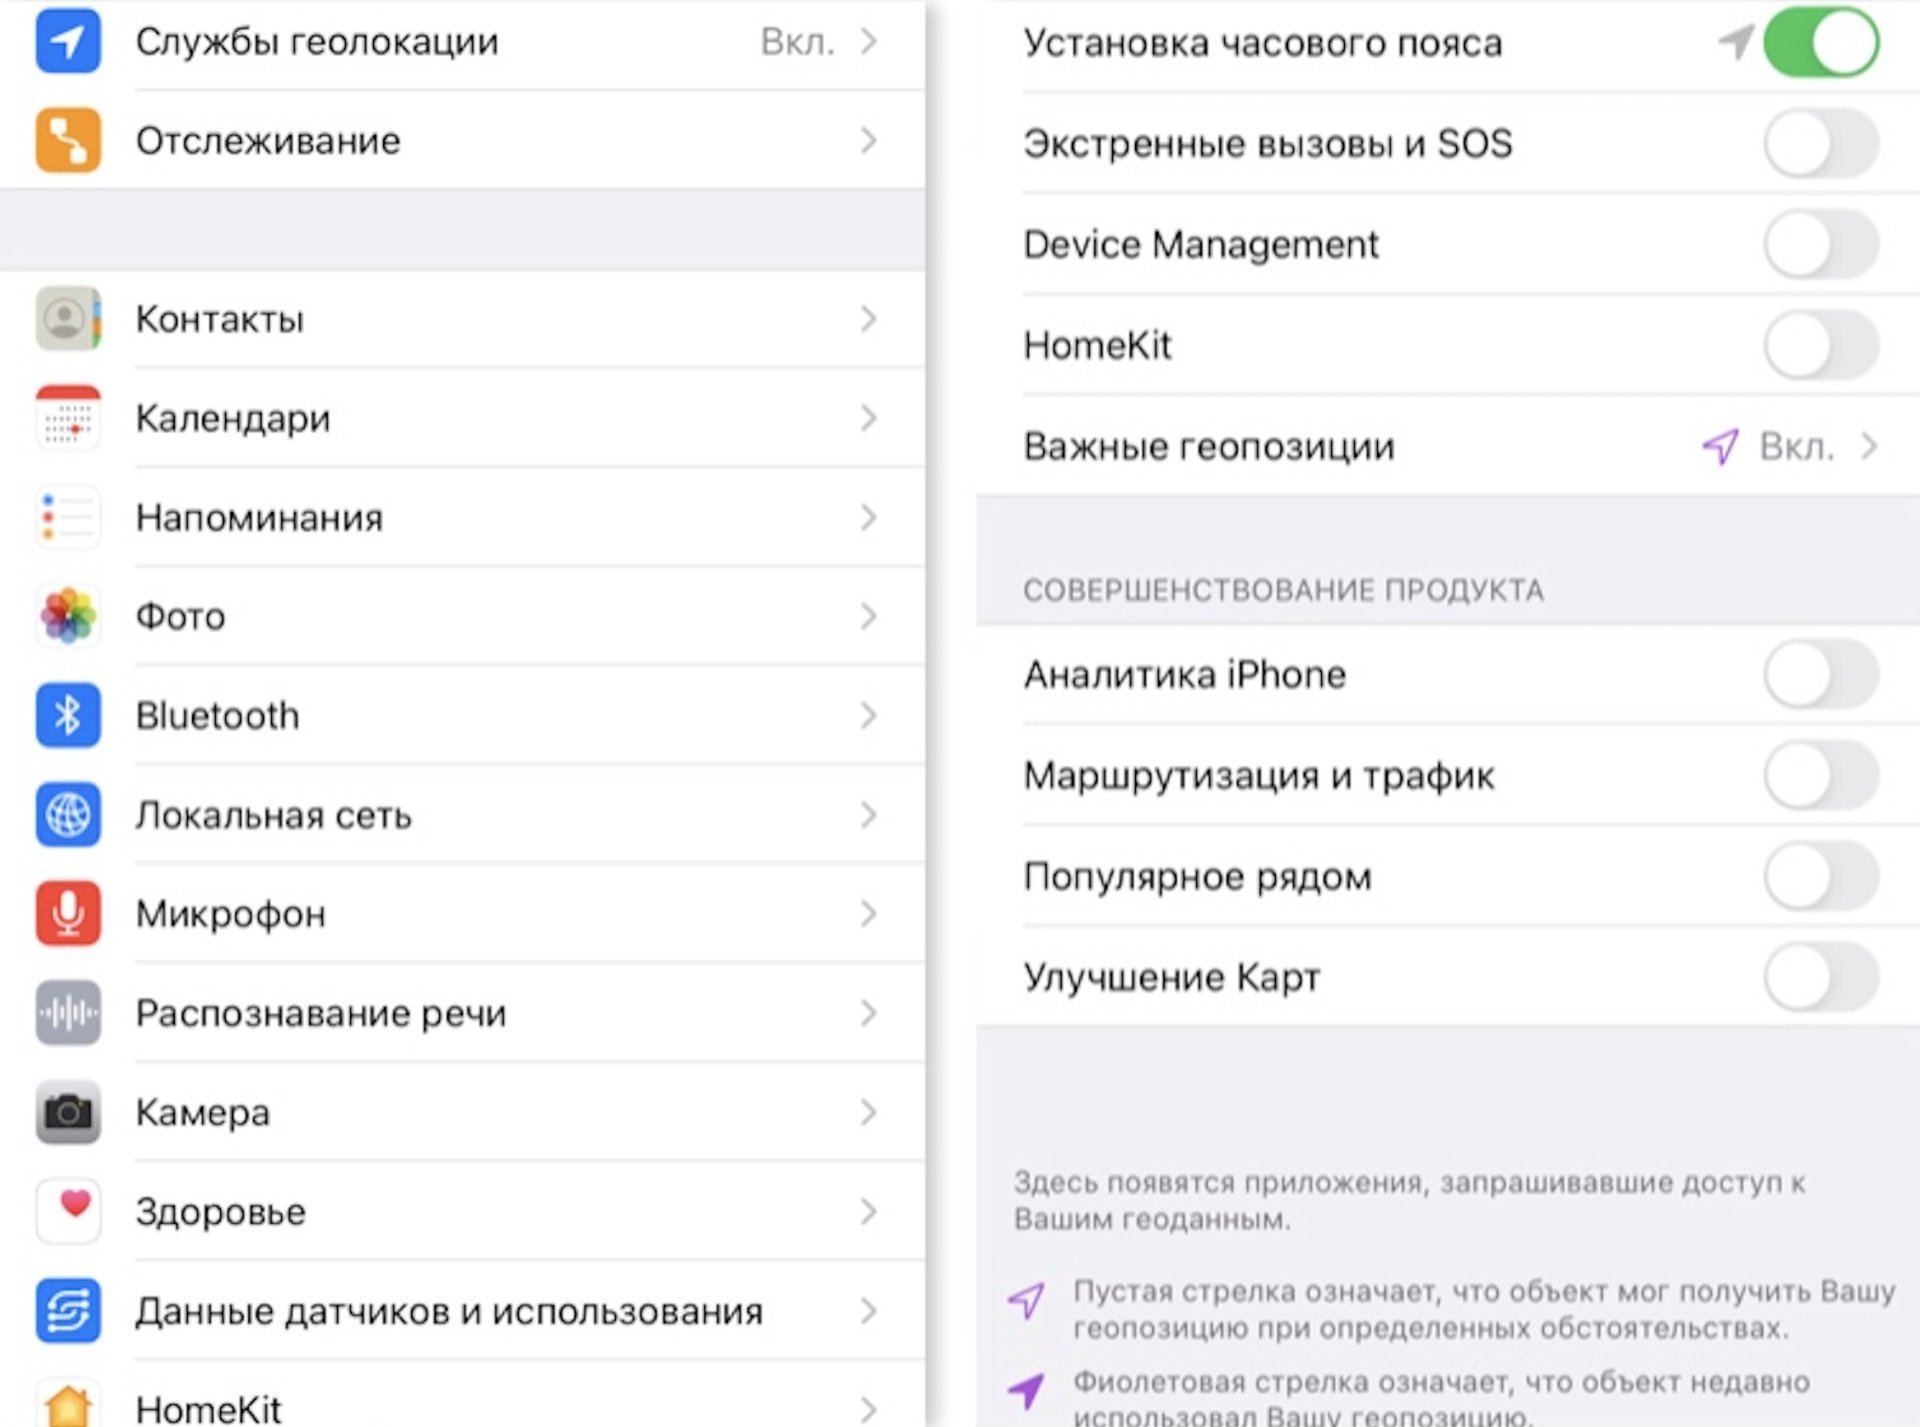Open Важные геопозиции chevron
This screenshot has height=1427, width=1920.
click(x=1868, y=446)
